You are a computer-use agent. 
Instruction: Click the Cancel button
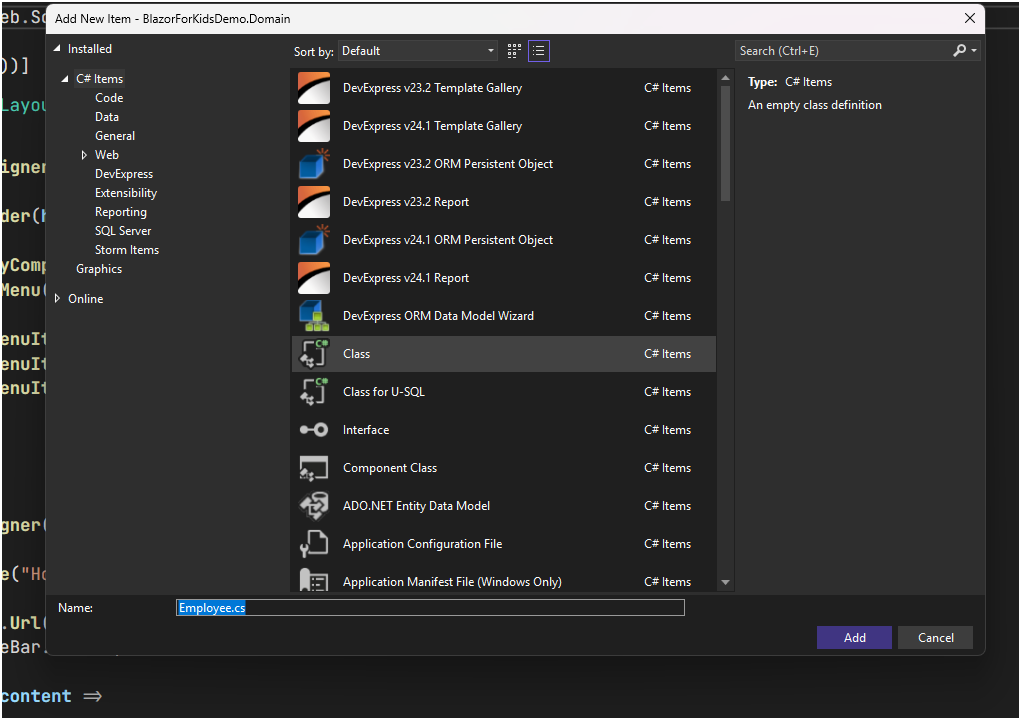pyautogui.click(x=935, y=638)
